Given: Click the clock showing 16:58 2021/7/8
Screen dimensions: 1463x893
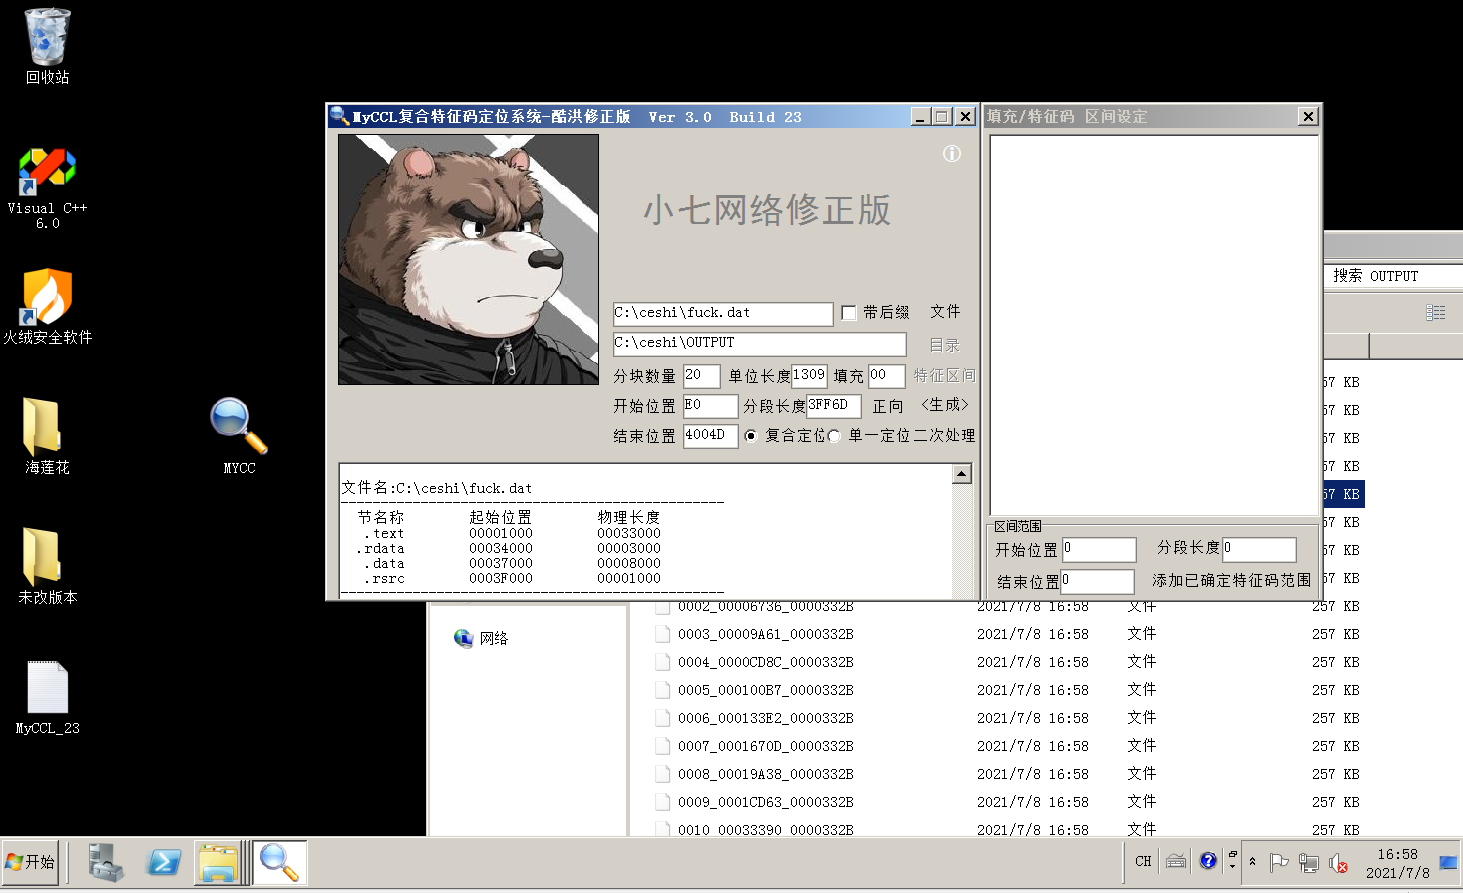Looking at the screenshot, I should [x=1397, y=863].
